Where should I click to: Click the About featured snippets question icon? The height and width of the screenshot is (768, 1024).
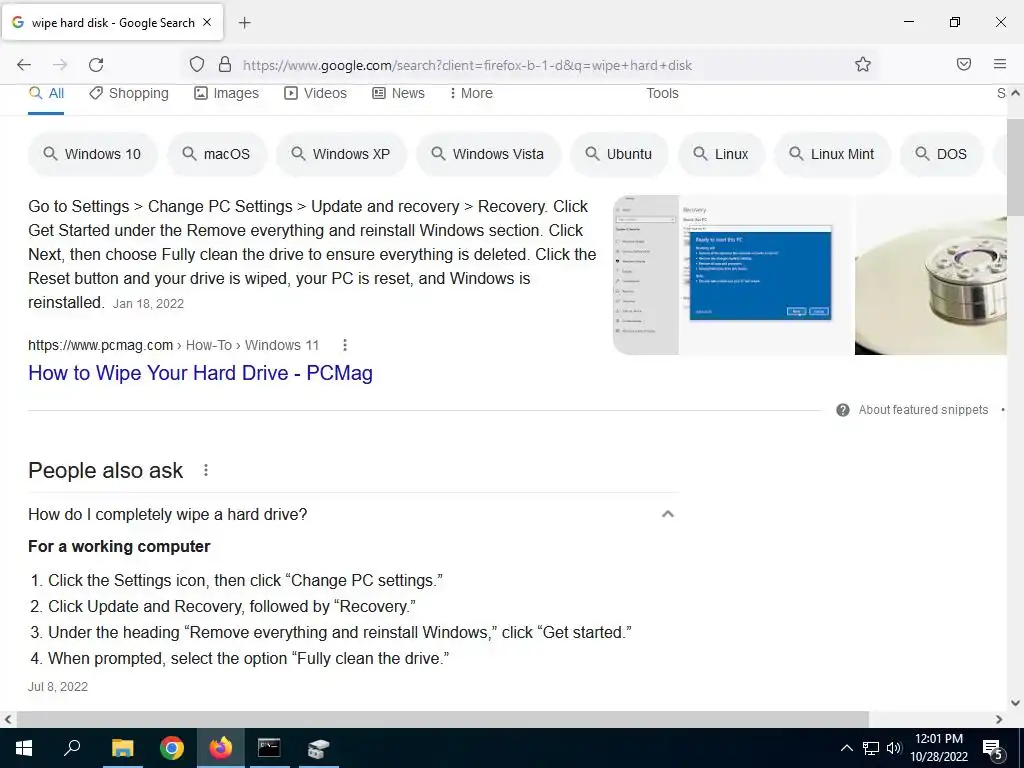[x=843, y=410]
